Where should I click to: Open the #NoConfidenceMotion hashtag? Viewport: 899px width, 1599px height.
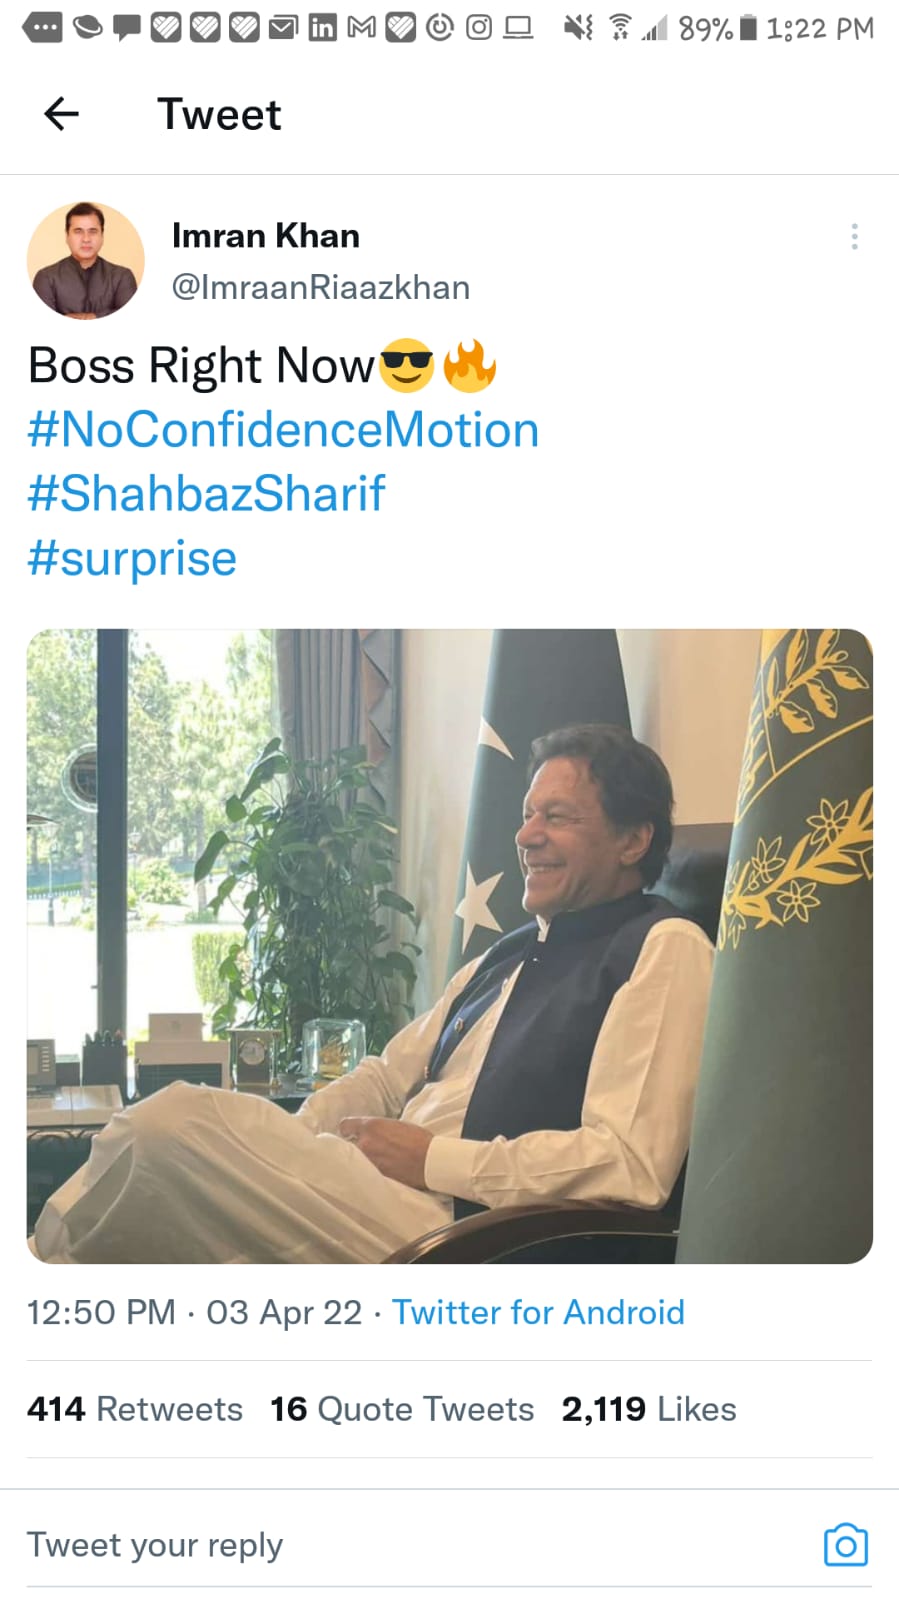pyautogui.click(x=283, y=430)
